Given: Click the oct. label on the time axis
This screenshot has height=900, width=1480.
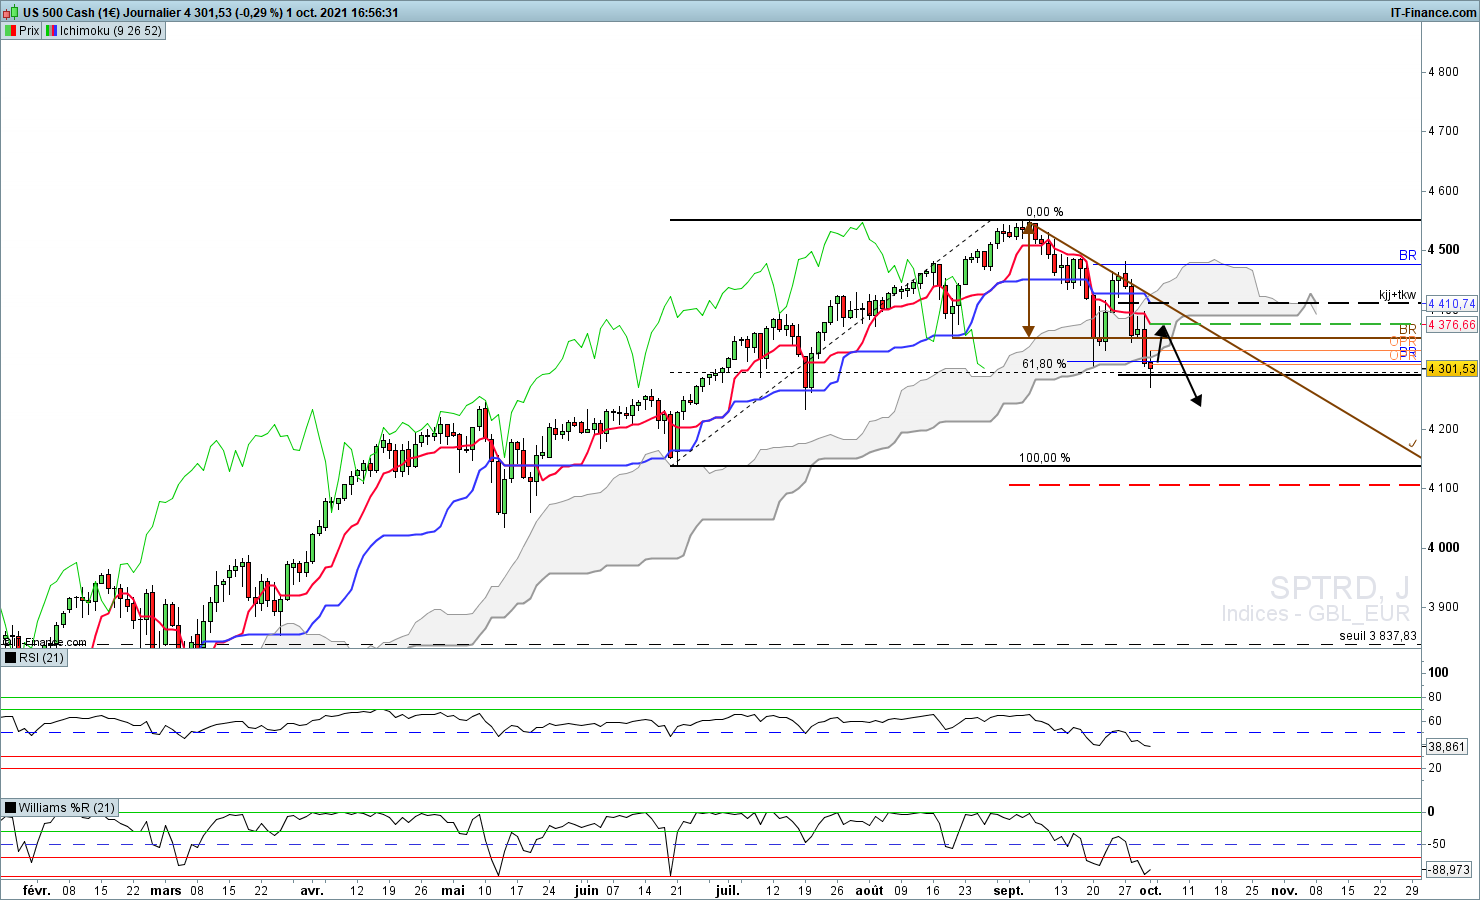Looking at the screenshot, I should [1151, 890].
